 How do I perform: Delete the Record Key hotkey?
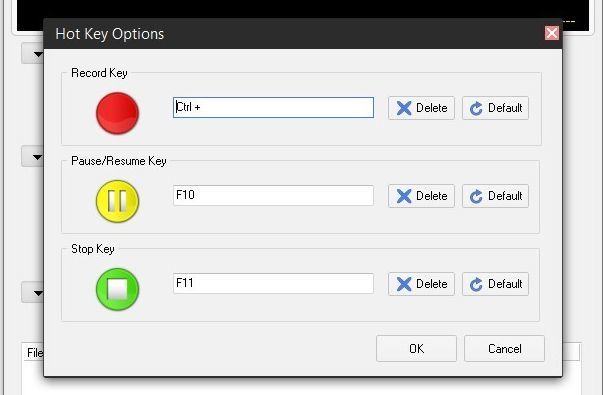coord(421,108)
